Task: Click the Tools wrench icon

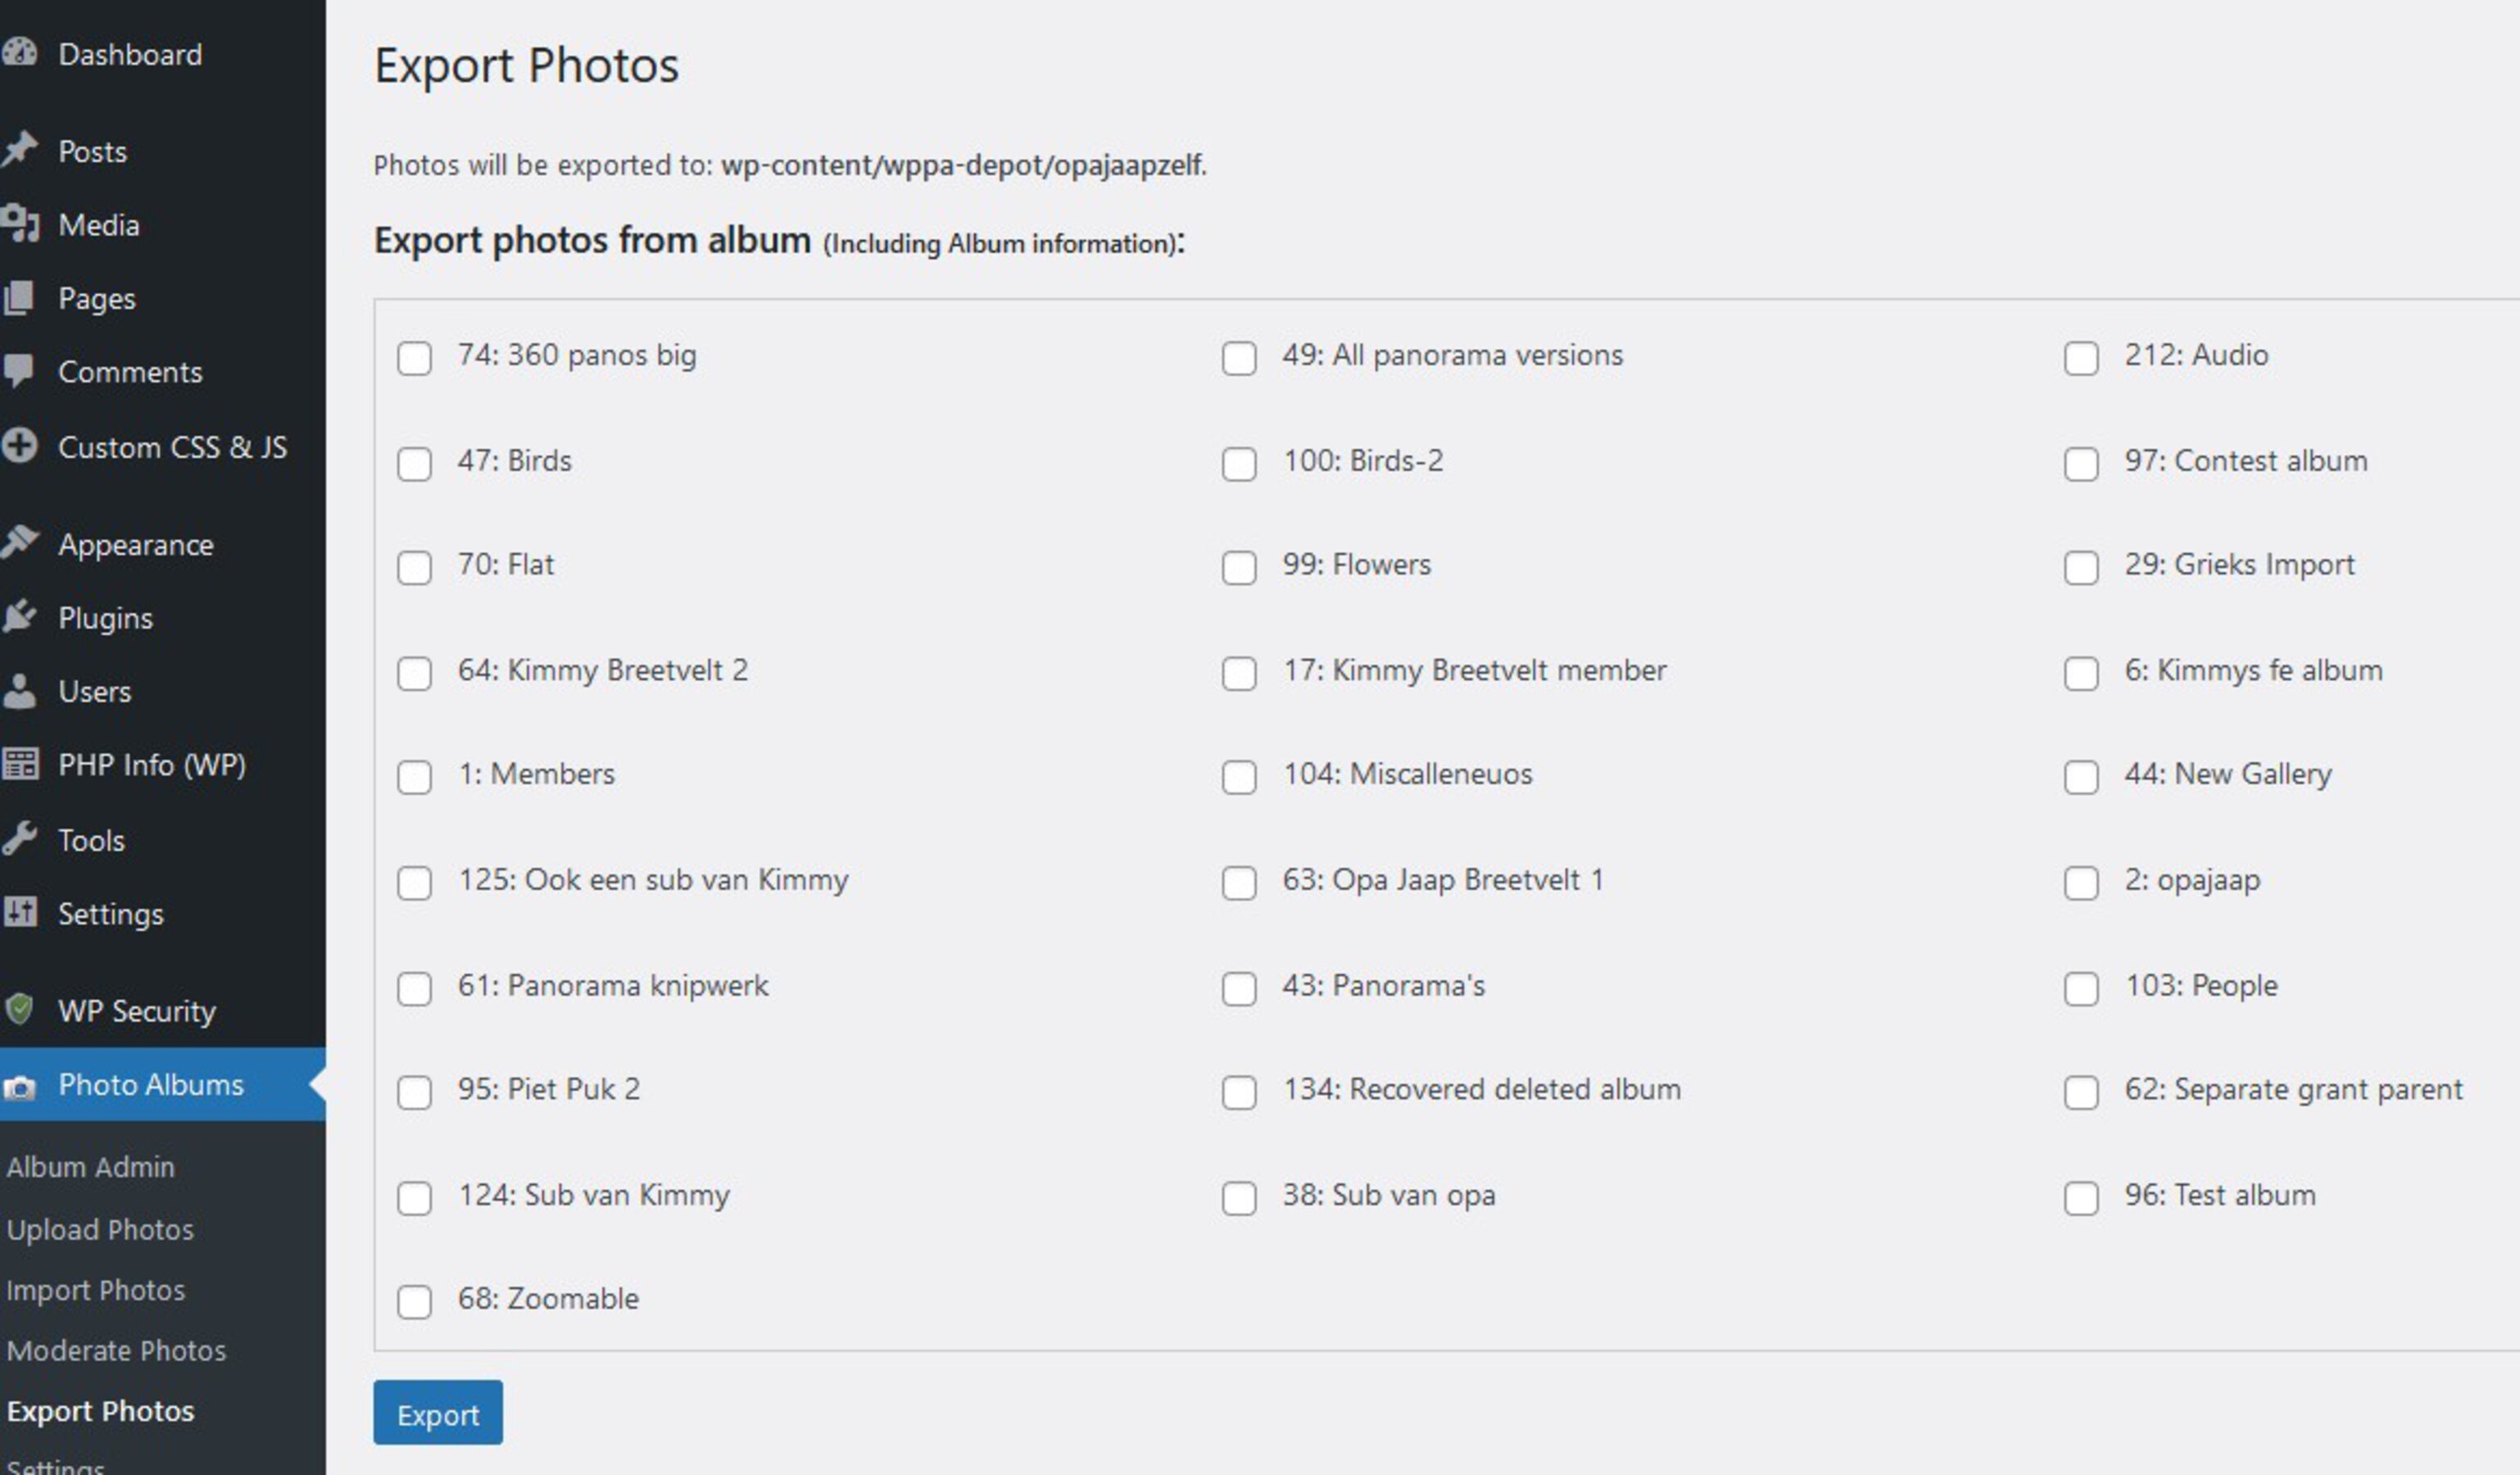Action: (x=19, y=839)
